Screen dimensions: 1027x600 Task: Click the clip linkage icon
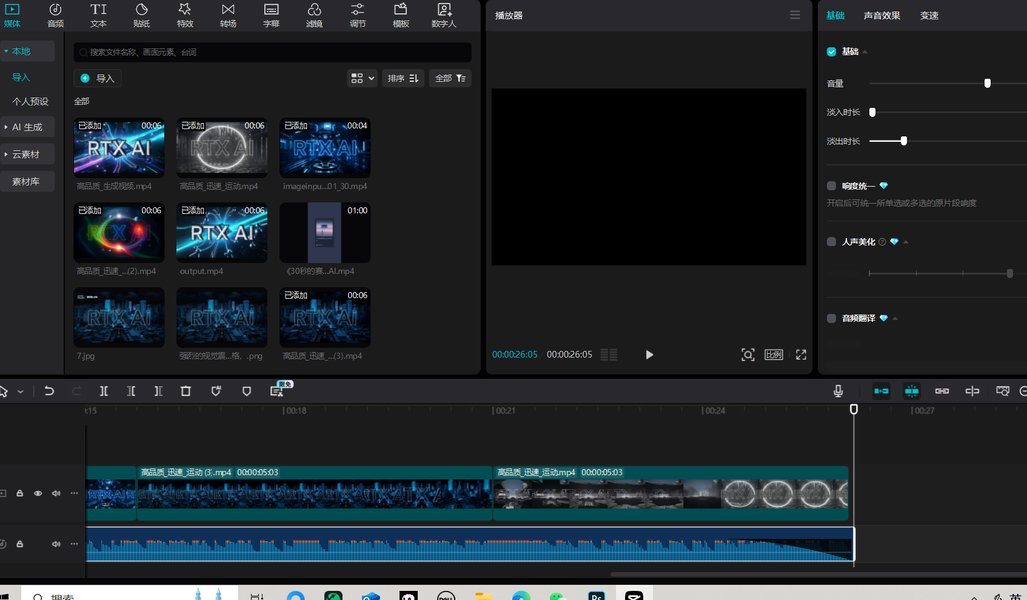(x=942, y=391)
